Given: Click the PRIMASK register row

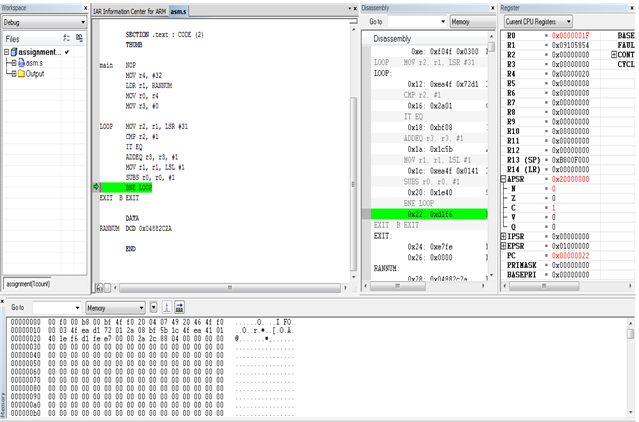Looking at the screenshot, I should click(x=550, y=265).
